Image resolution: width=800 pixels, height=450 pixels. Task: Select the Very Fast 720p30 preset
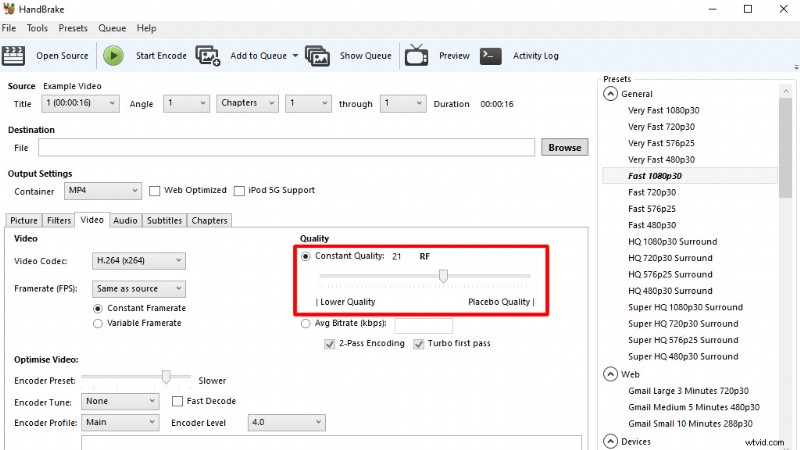click(x=661, y=127)
